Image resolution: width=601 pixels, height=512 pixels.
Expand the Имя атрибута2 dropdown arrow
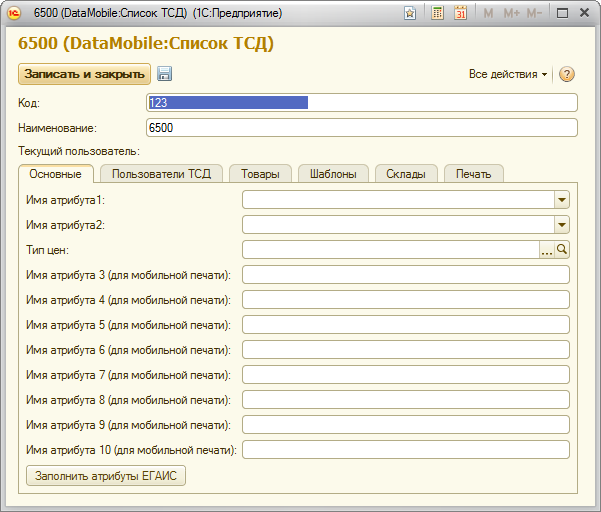coord(562,225)
